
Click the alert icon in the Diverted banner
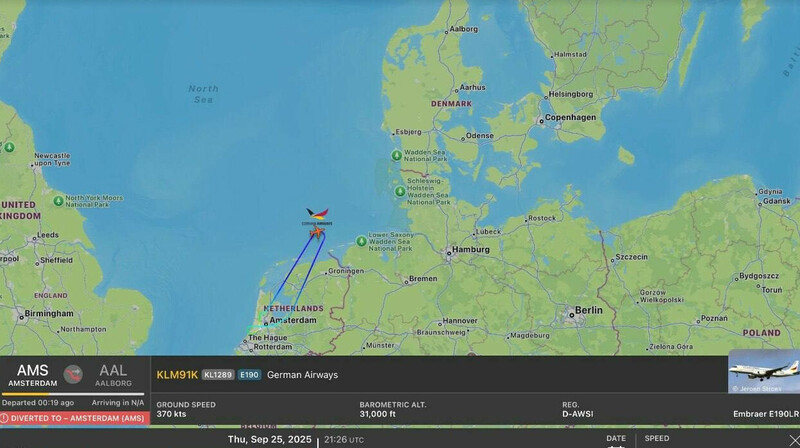pos(5,418)
